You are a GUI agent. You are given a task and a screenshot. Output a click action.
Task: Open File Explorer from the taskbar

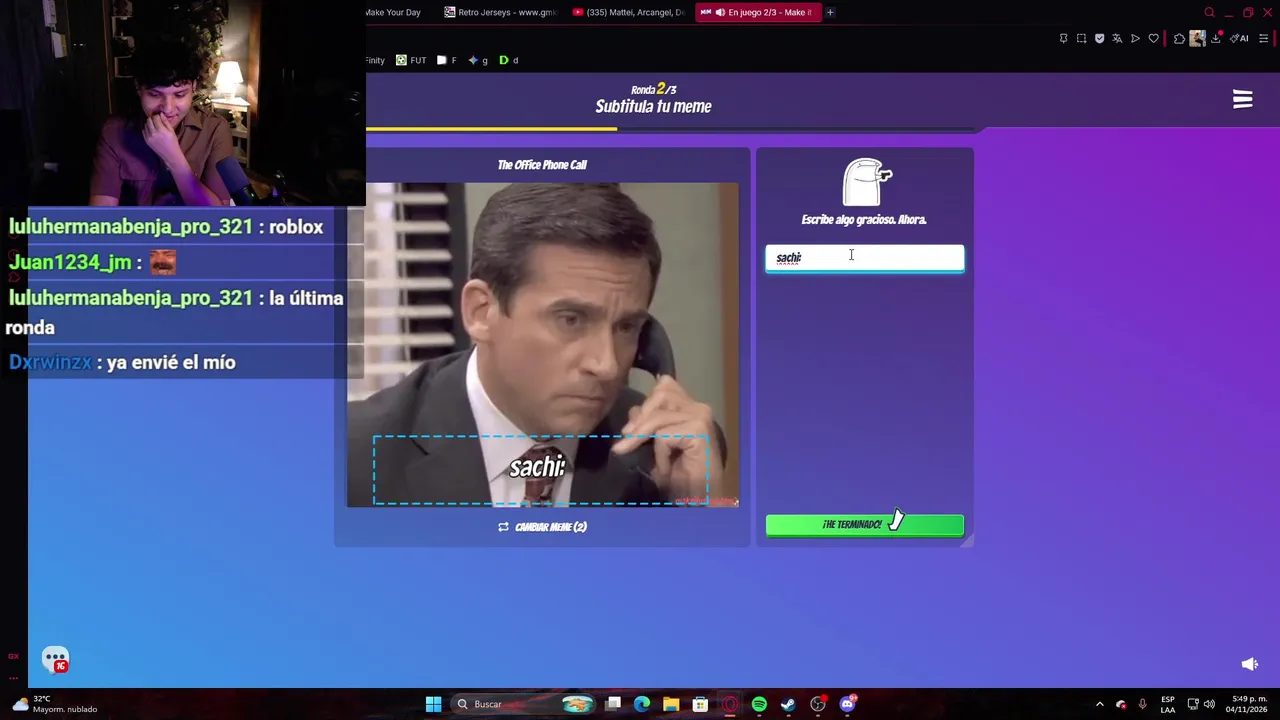tap(671, 704)
